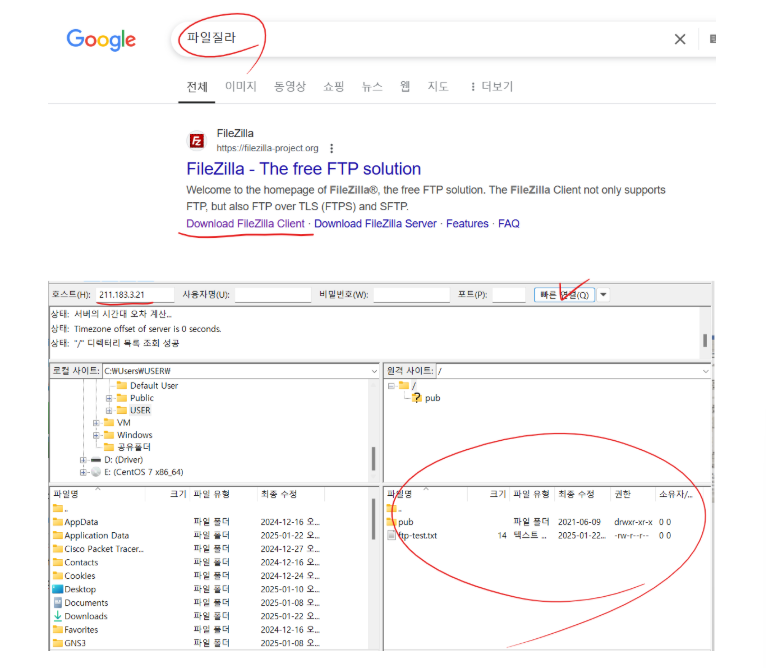
Task: Click the search field containing 파일질라
Action: click(x=420, y=39)
